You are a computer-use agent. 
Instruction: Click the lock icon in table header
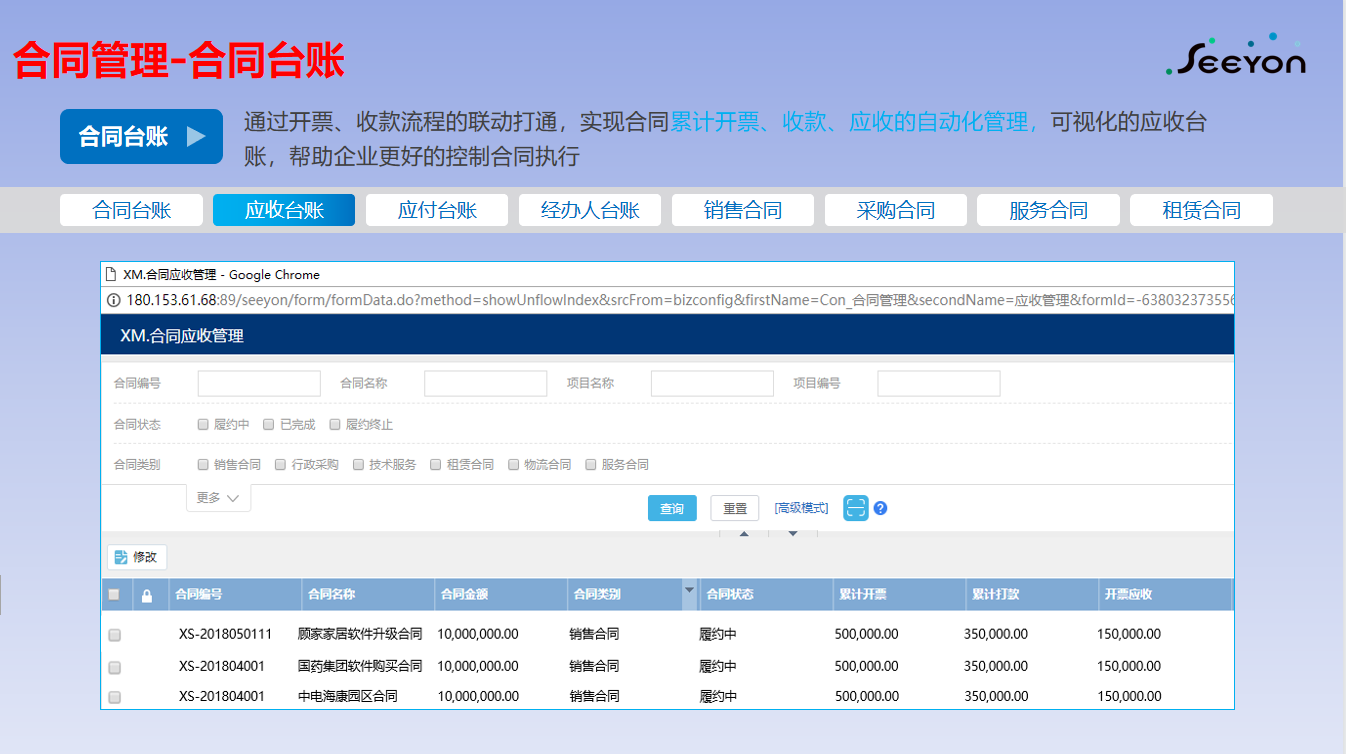pos(147,596)
